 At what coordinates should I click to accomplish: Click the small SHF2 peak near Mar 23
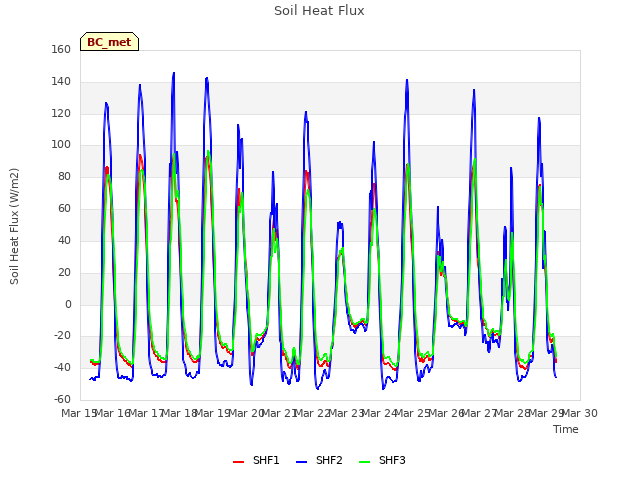(340, 223)
